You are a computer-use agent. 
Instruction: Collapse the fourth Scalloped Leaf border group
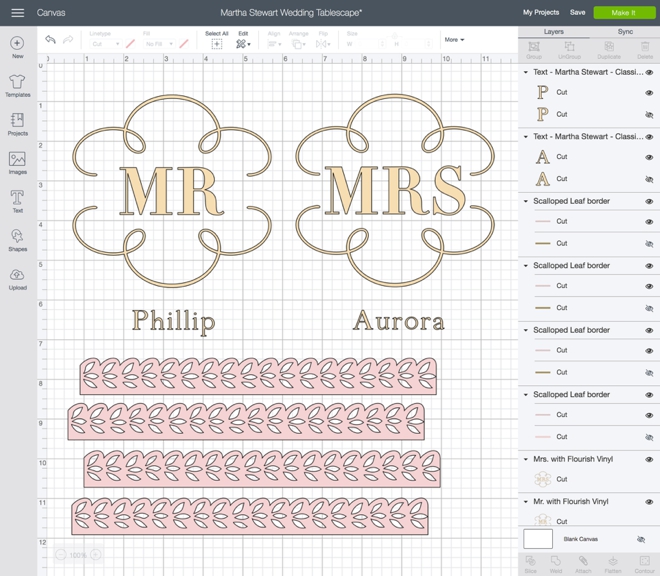tap(525, 395)
